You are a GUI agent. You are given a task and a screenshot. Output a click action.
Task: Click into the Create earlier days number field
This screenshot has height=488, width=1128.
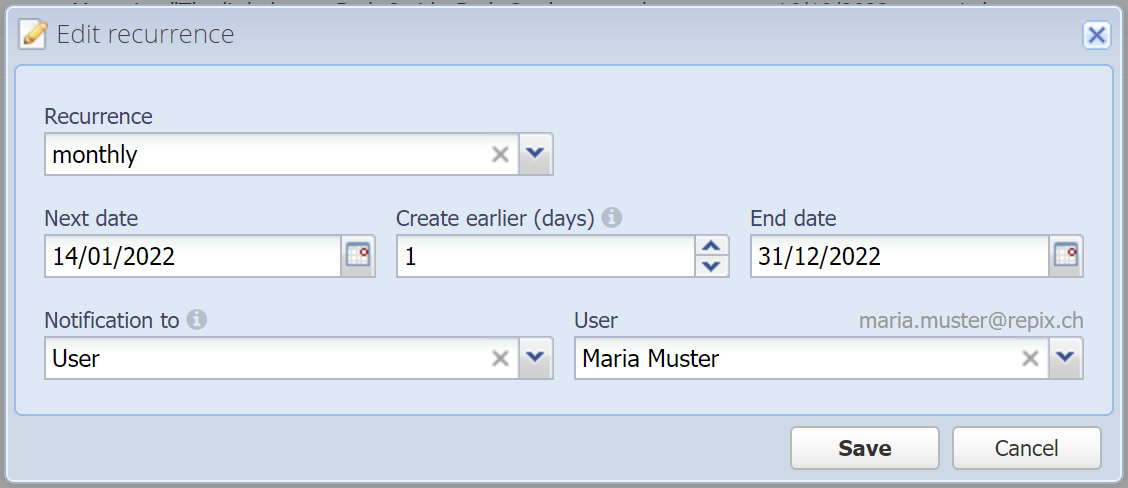546,256
